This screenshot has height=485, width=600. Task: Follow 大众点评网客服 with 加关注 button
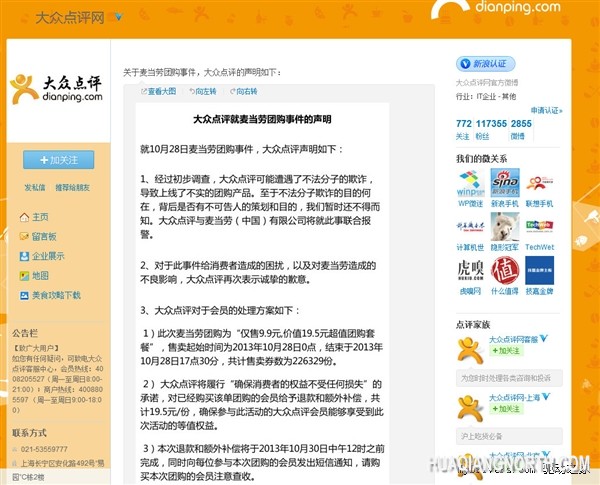coord(506,350)
